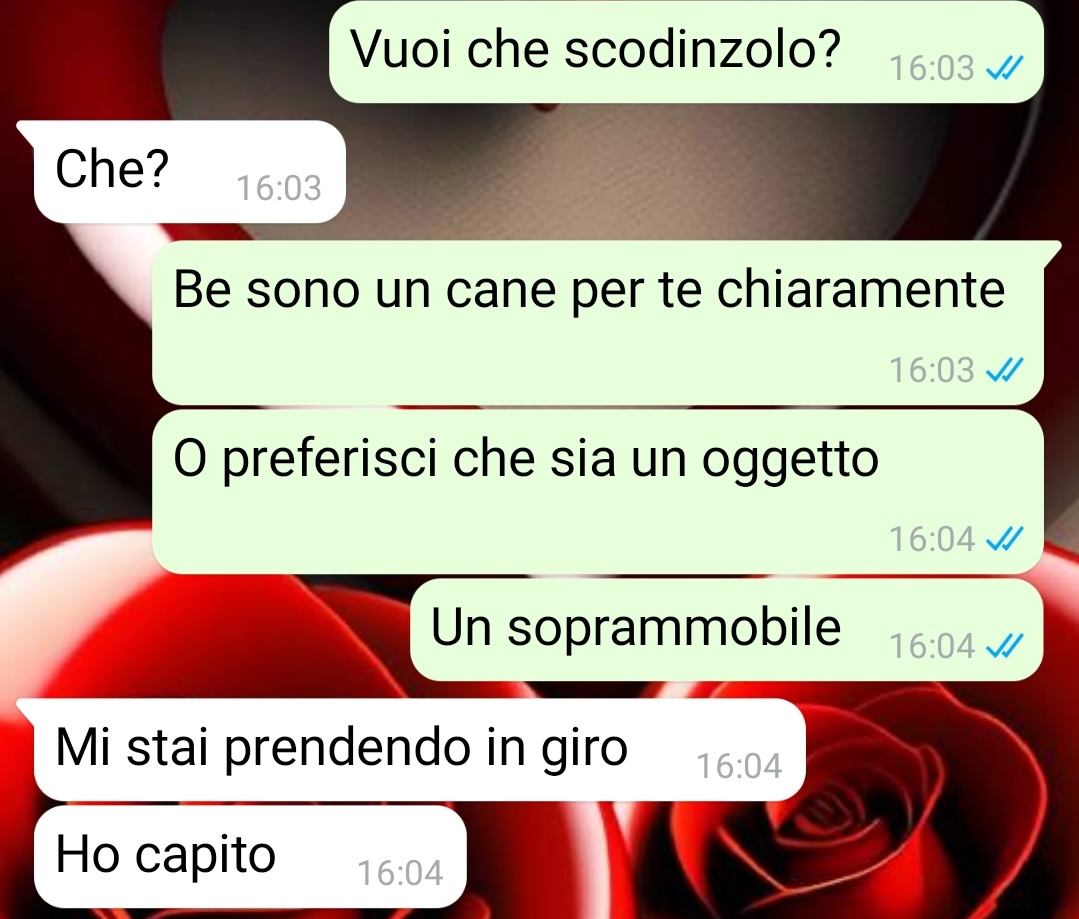Tap the 16:04 timestamp on 'Mi stai prendendo in giro'
The image size is (1079, 919).
(x=739, y=766)
